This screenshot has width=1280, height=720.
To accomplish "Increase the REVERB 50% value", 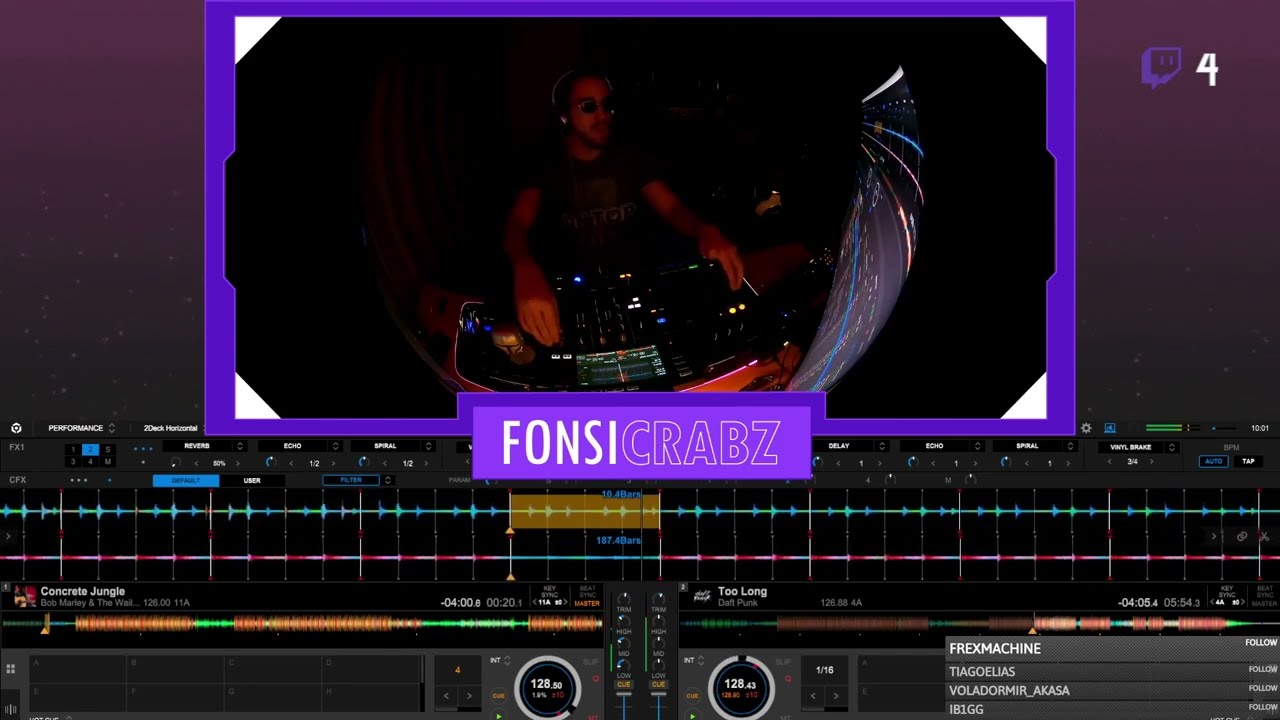I will [x=238, y=464].
